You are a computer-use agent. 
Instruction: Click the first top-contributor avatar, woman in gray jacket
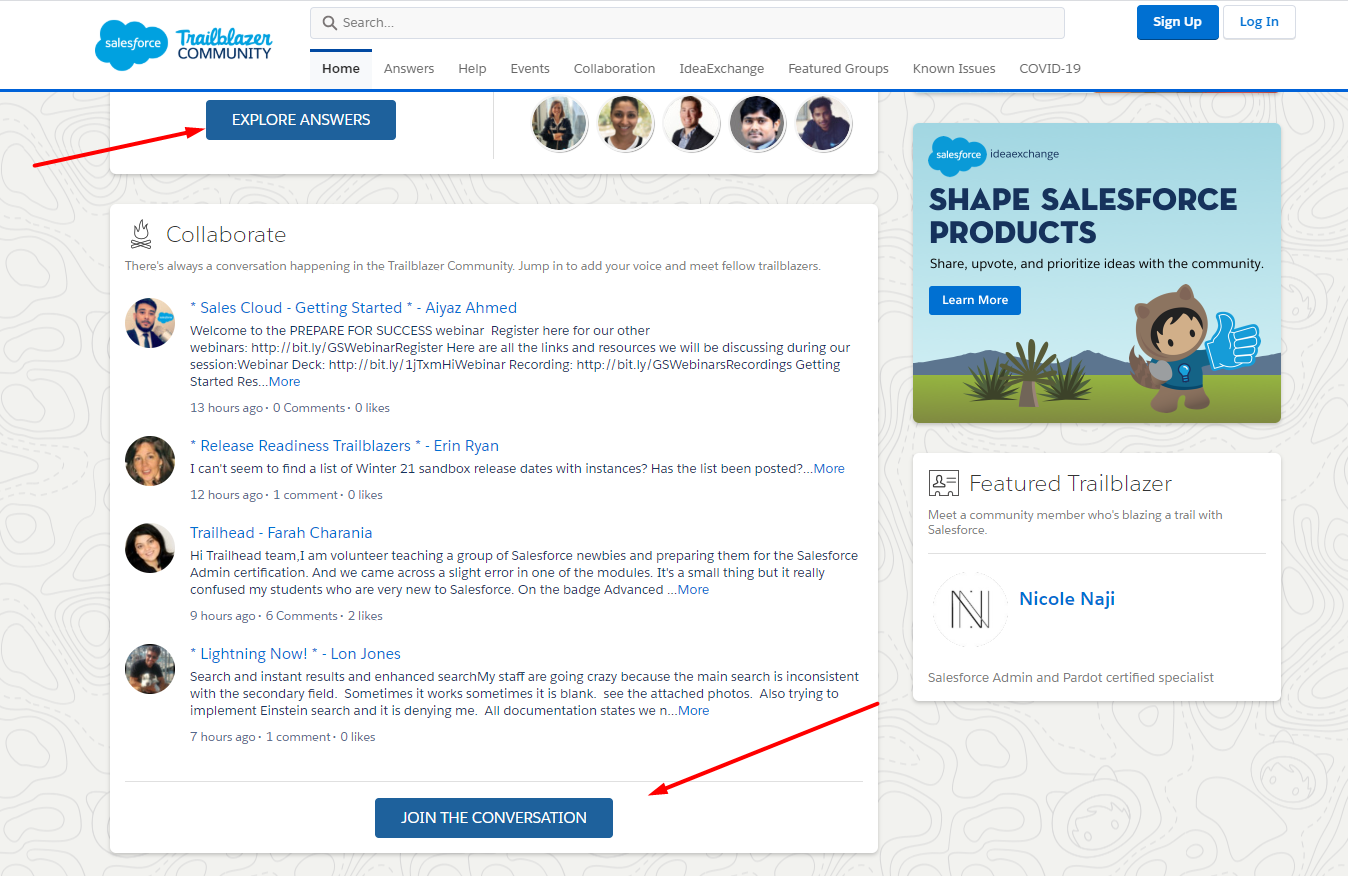pyautogui.click(x=559, y=124)
